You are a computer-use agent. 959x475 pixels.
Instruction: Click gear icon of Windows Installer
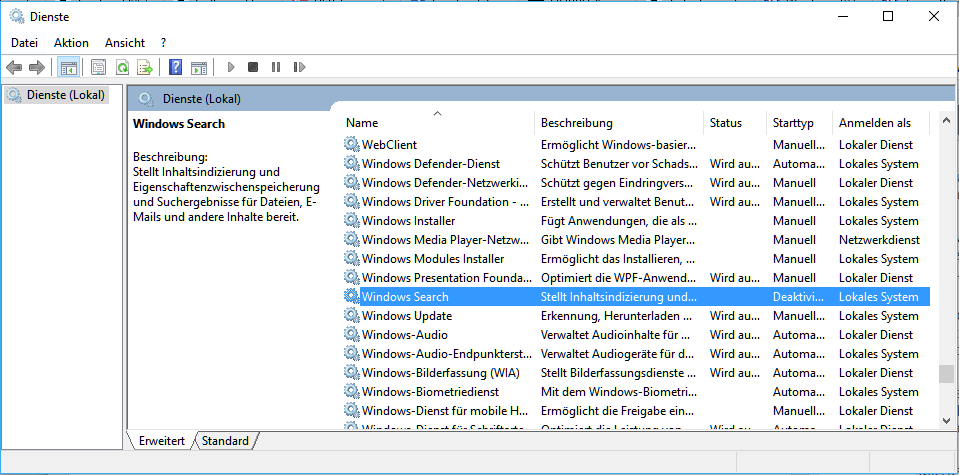coord(351,221)
